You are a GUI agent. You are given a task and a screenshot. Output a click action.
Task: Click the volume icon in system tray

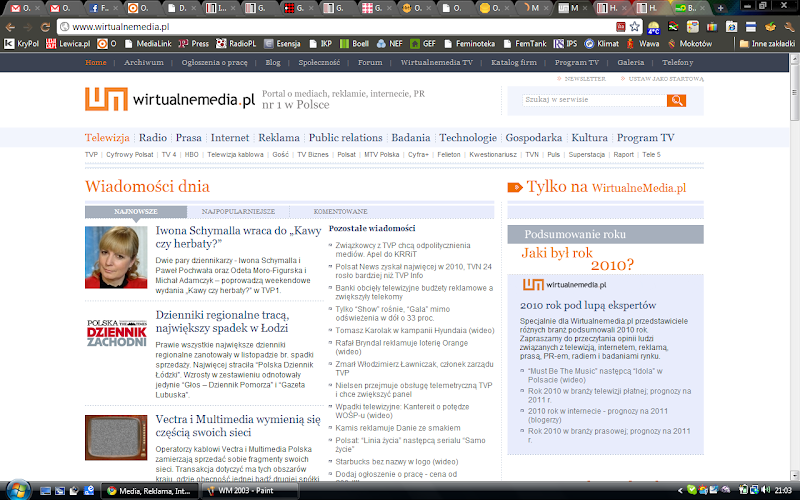765,490
